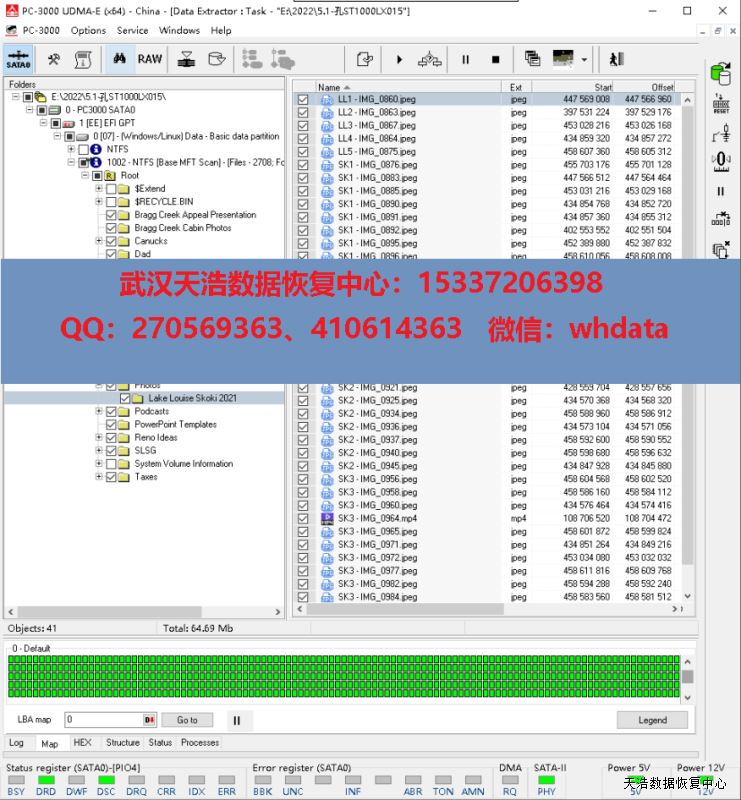Click the RESET icon in right sidebar
The width and height of the screenshot is (741, 800).
pyautogui.click(x=721, y=104)
